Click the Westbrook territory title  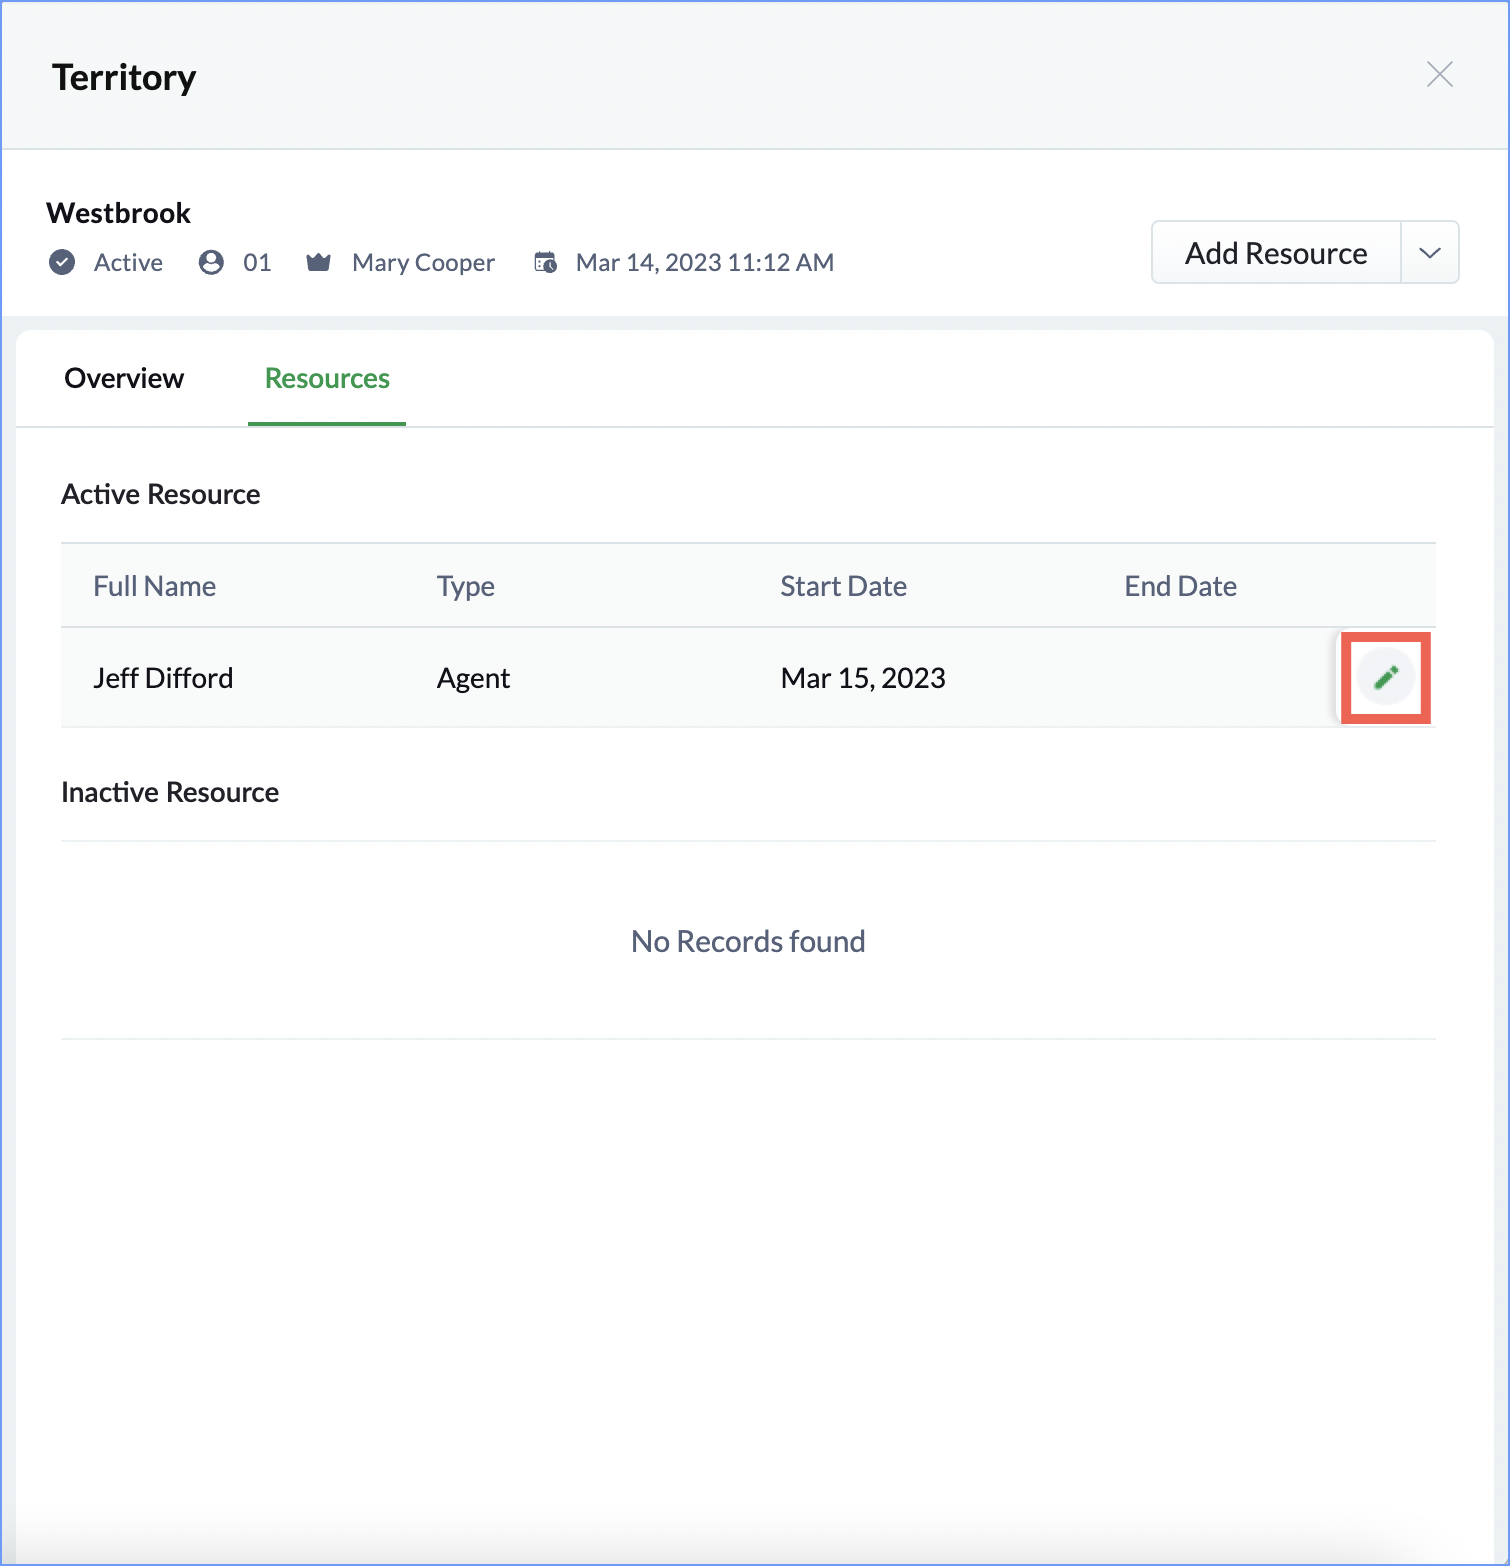click(x=118, y=213)
